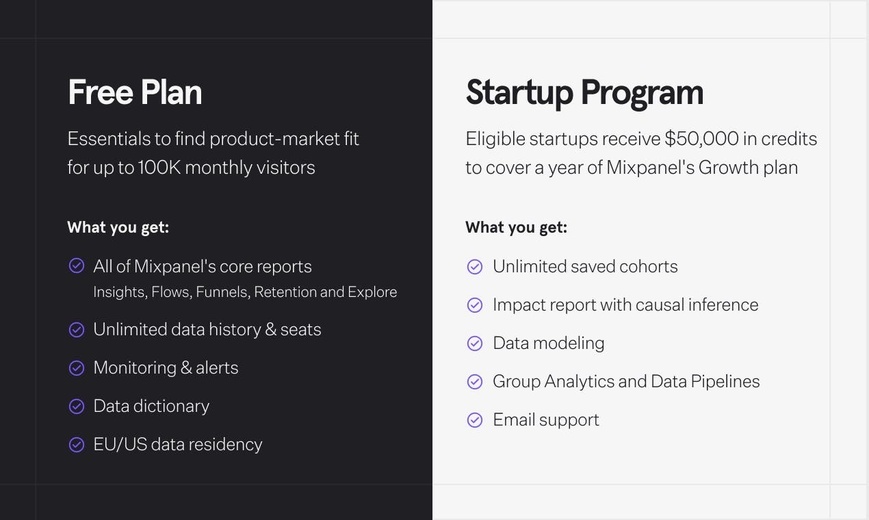Click Impact report with causal inference text

tap(626, 305)
